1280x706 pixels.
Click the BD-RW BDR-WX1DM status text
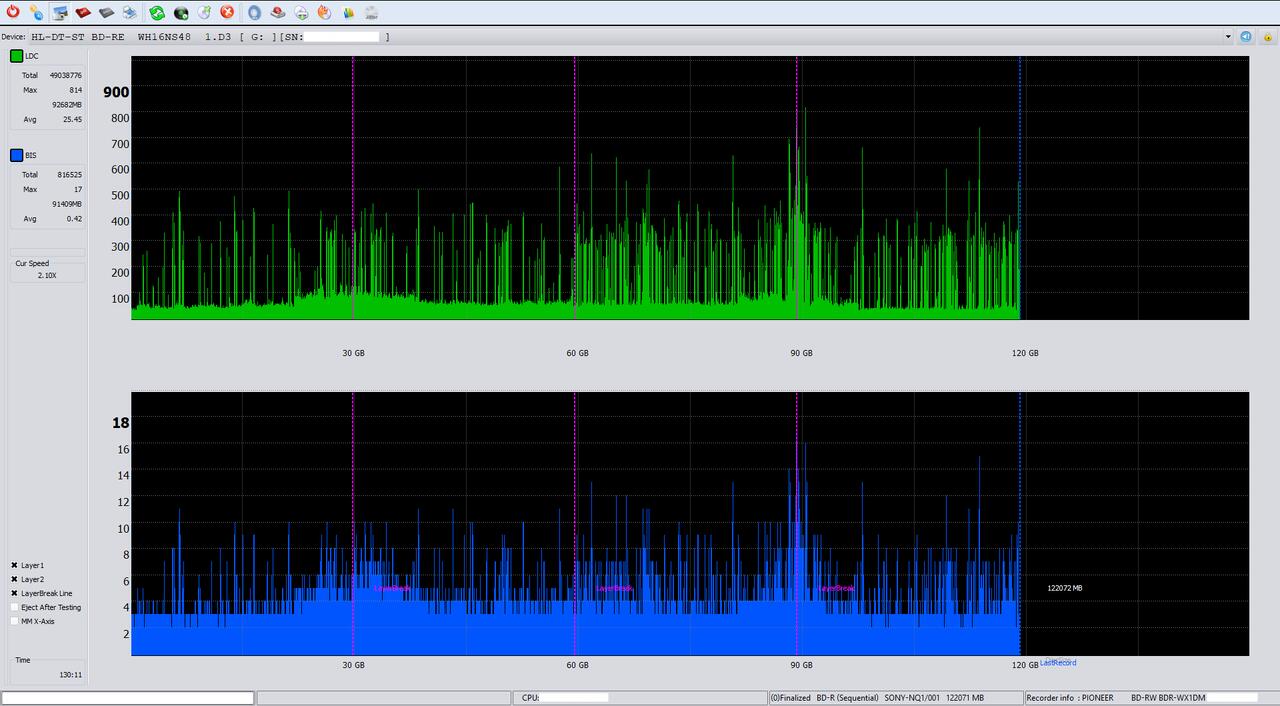[1168, 698]
